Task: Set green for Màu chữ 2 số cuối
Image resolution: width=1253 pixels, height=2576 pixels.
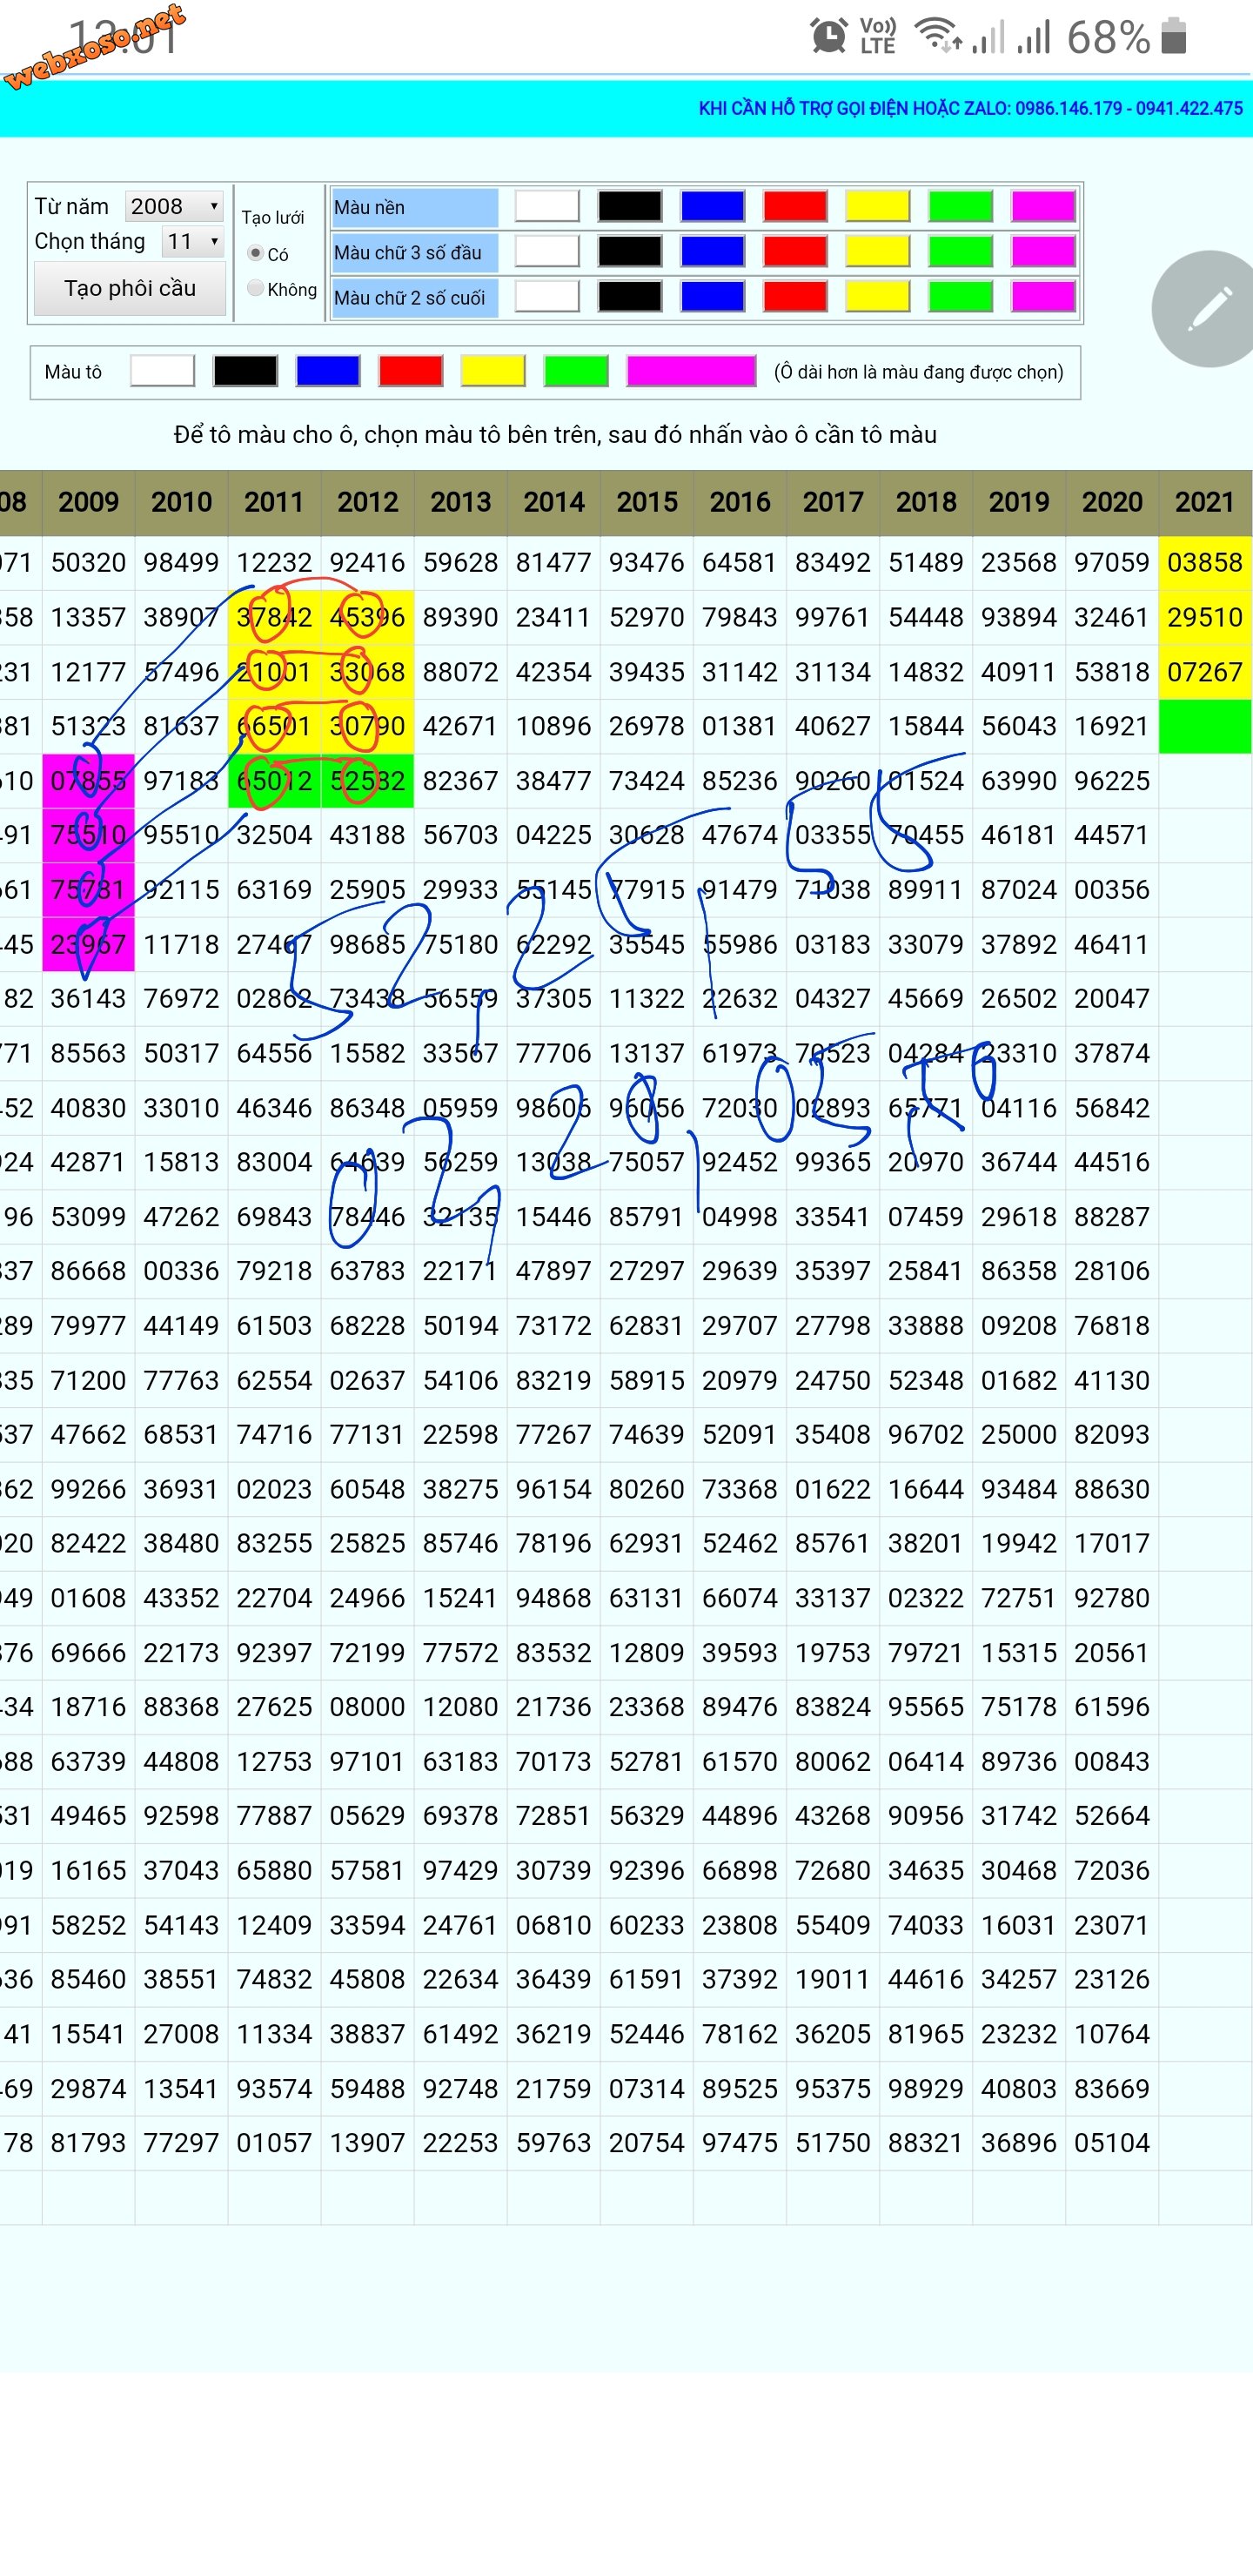Action: point(960,297)
